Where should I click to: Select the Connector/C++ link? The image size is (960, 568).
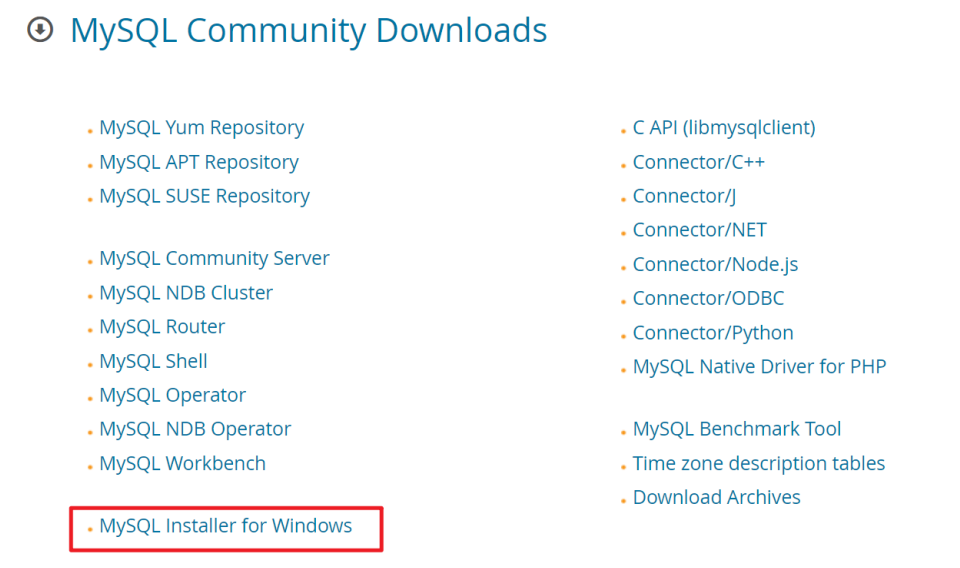tap(699, 162)
